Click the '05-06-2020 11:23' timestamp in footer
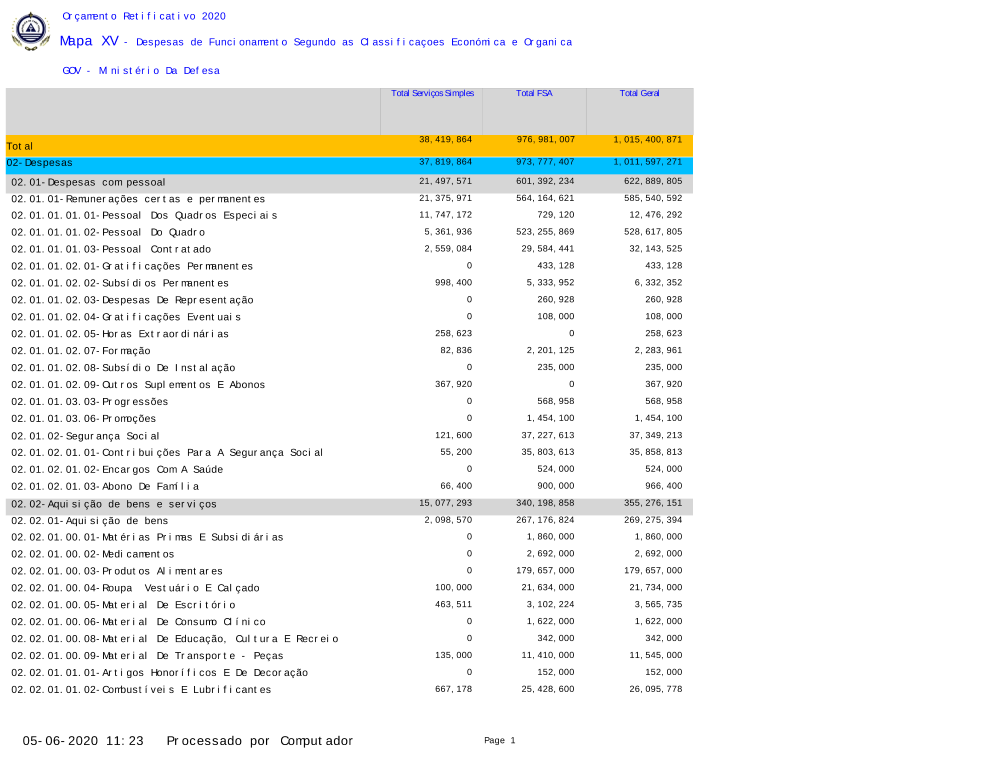 coord(84,741)
